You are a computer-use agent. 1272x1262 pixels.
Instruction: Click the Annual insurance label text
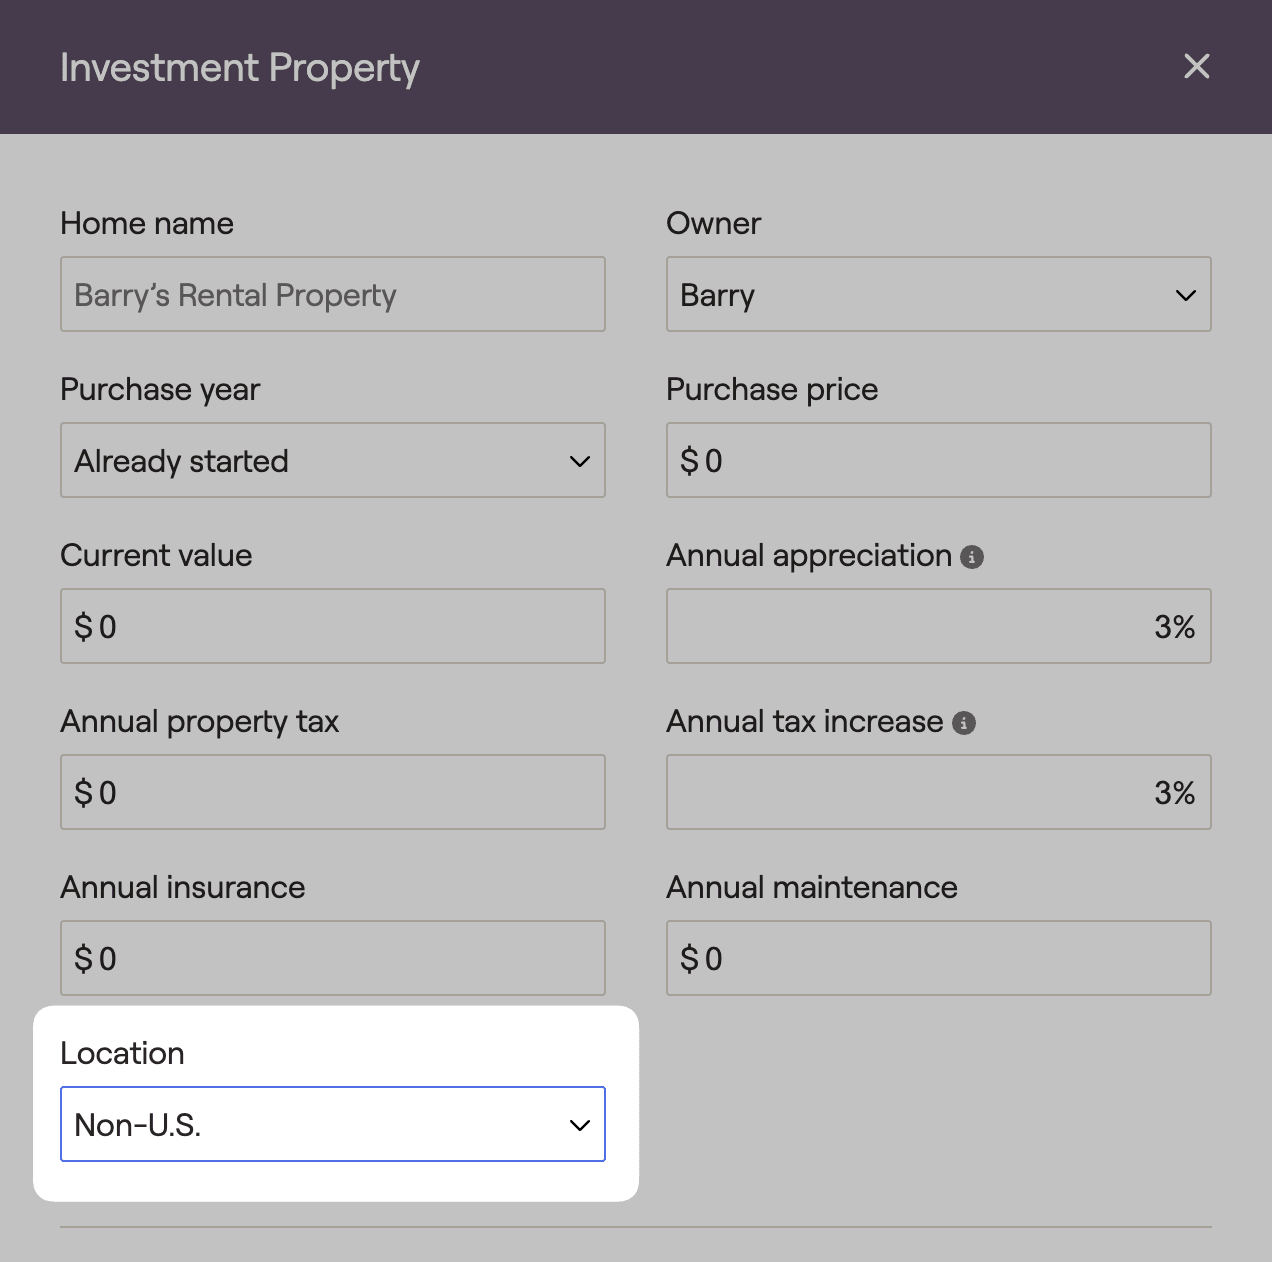point(182,887)
